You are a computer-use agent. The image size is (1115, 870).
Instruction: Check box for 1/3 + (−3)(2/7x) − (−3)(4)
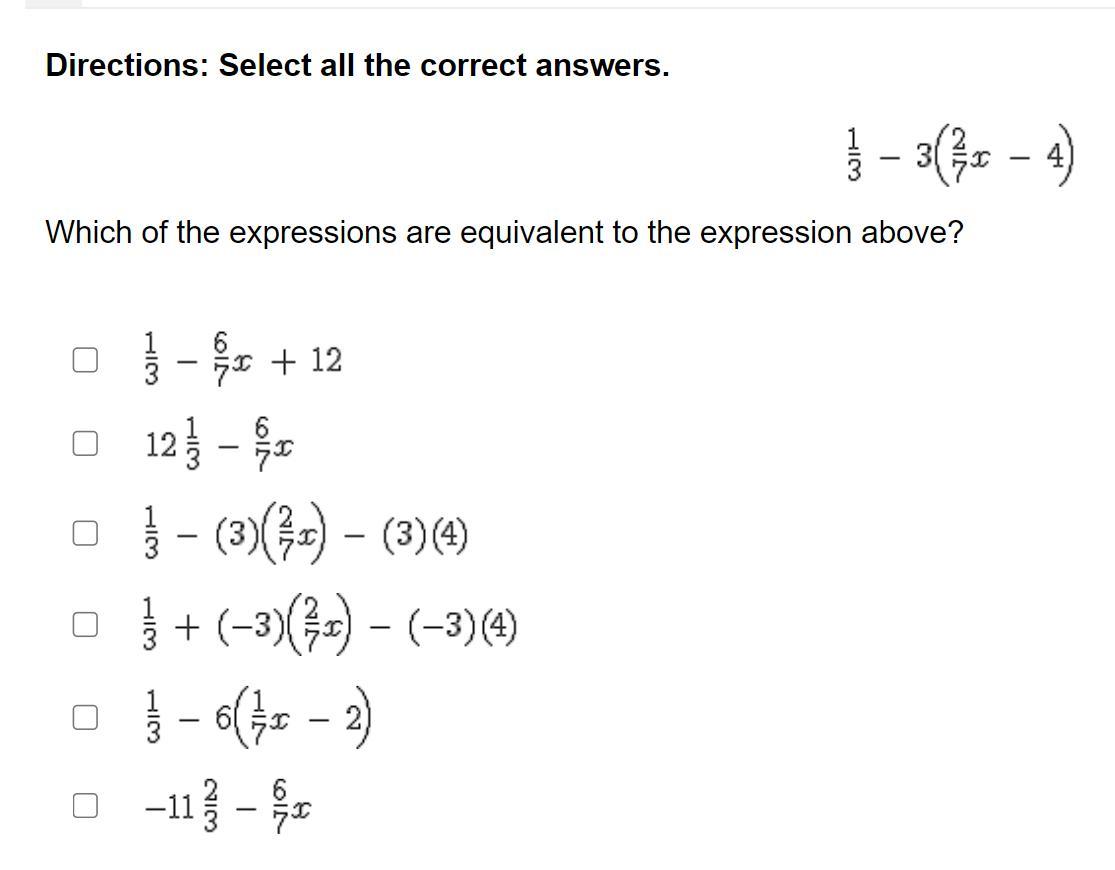[85, 625]
